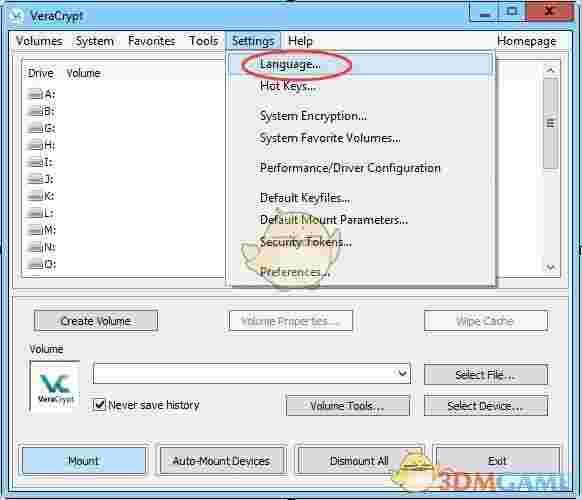Open the Help menu
Image resolution: width=582 pixels, height=500 pixels.
pos(300,41)
